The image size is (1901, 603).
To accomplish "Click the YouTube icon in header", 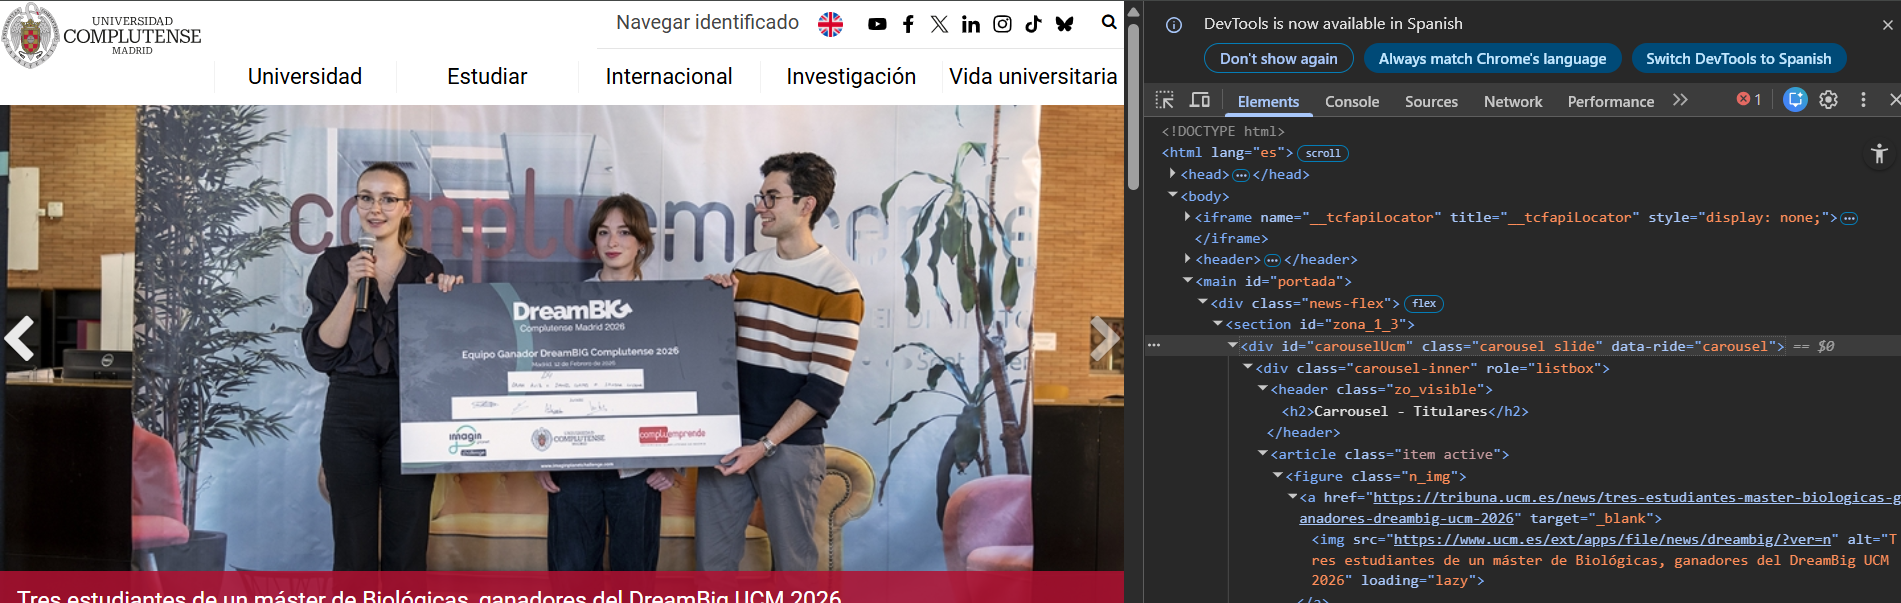I will click(877, 24).
